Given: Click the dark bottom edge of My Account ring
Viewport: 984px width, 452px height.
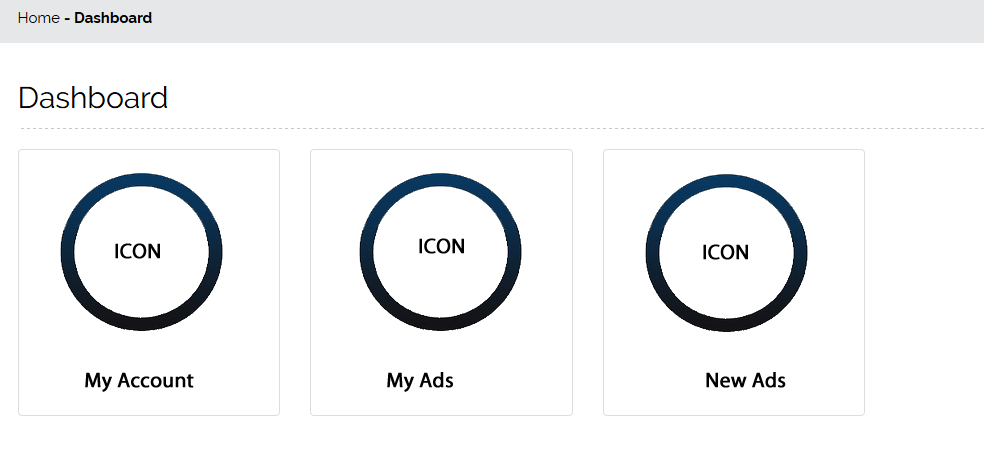Looking at the screenshot, I should (141, 321).
